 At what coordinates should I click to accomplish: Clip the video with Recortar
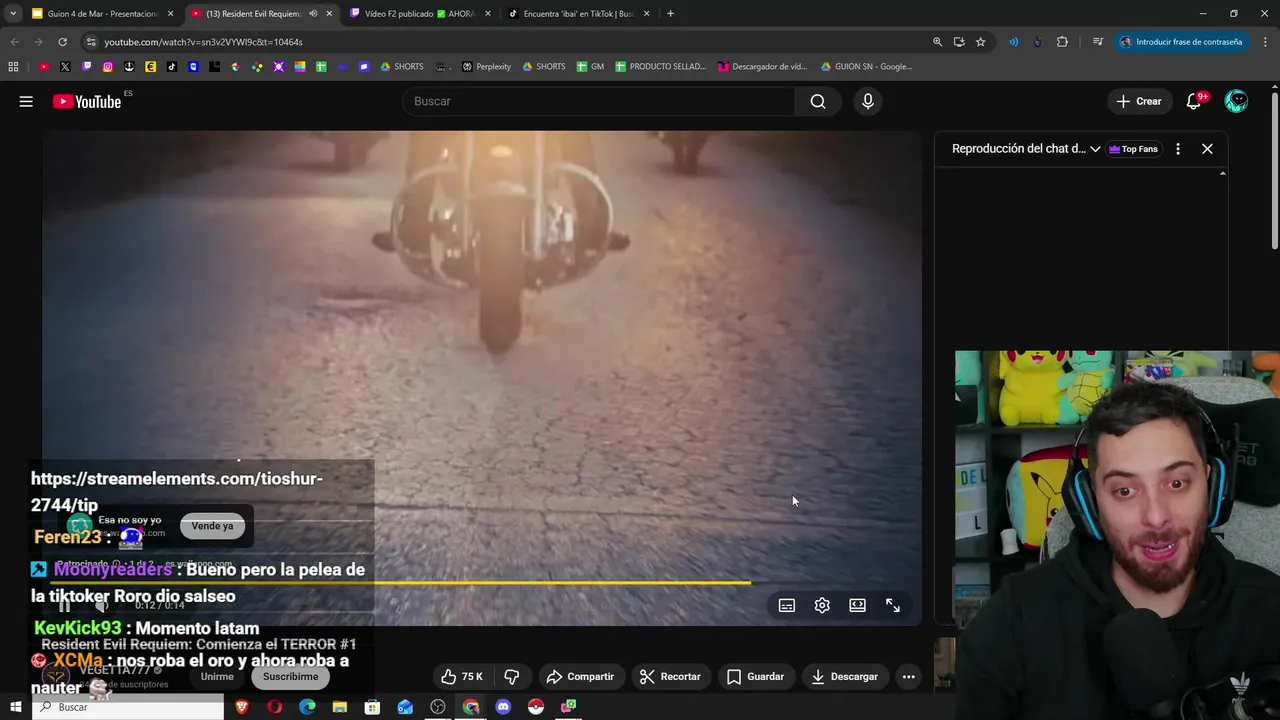pos(671,677)
